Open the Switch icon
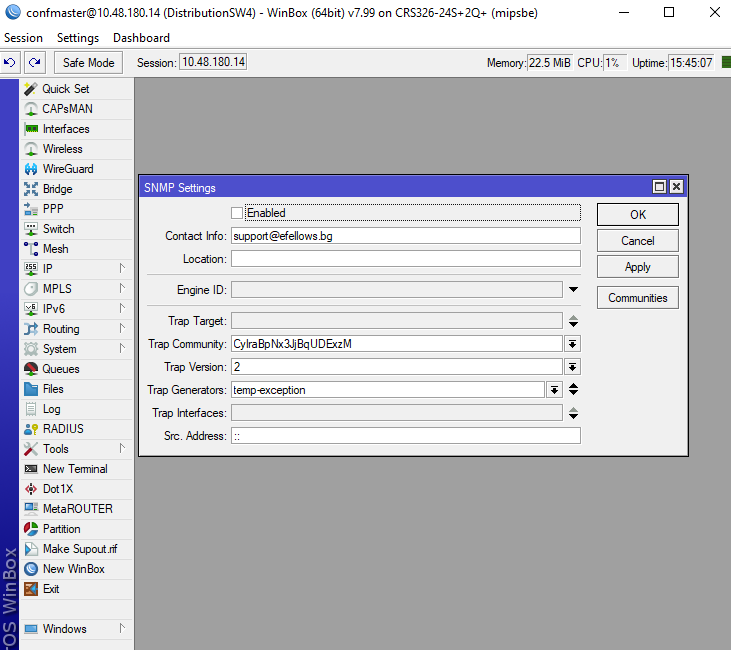Viewport: 731px width, 650px height. coord(31,229)
